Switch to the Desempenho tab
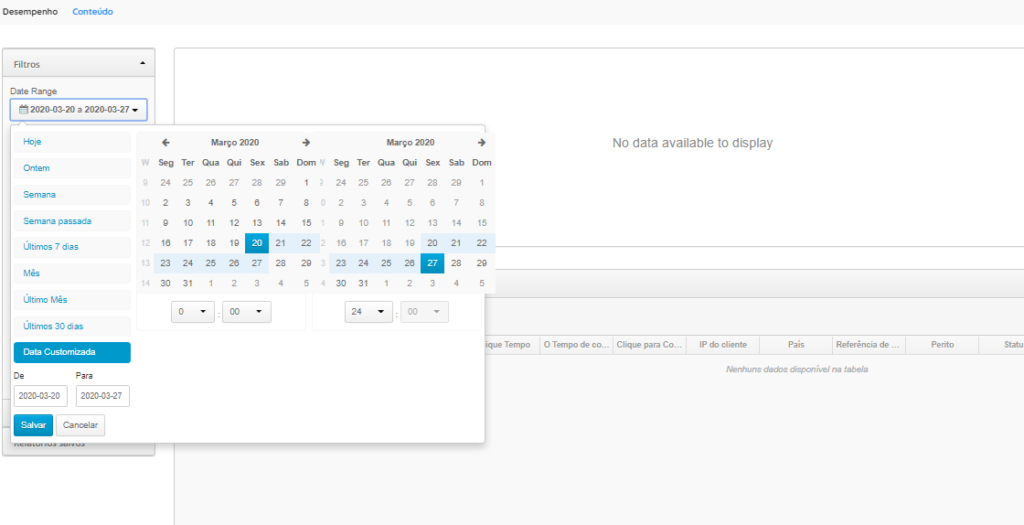 tap(31, 12)
